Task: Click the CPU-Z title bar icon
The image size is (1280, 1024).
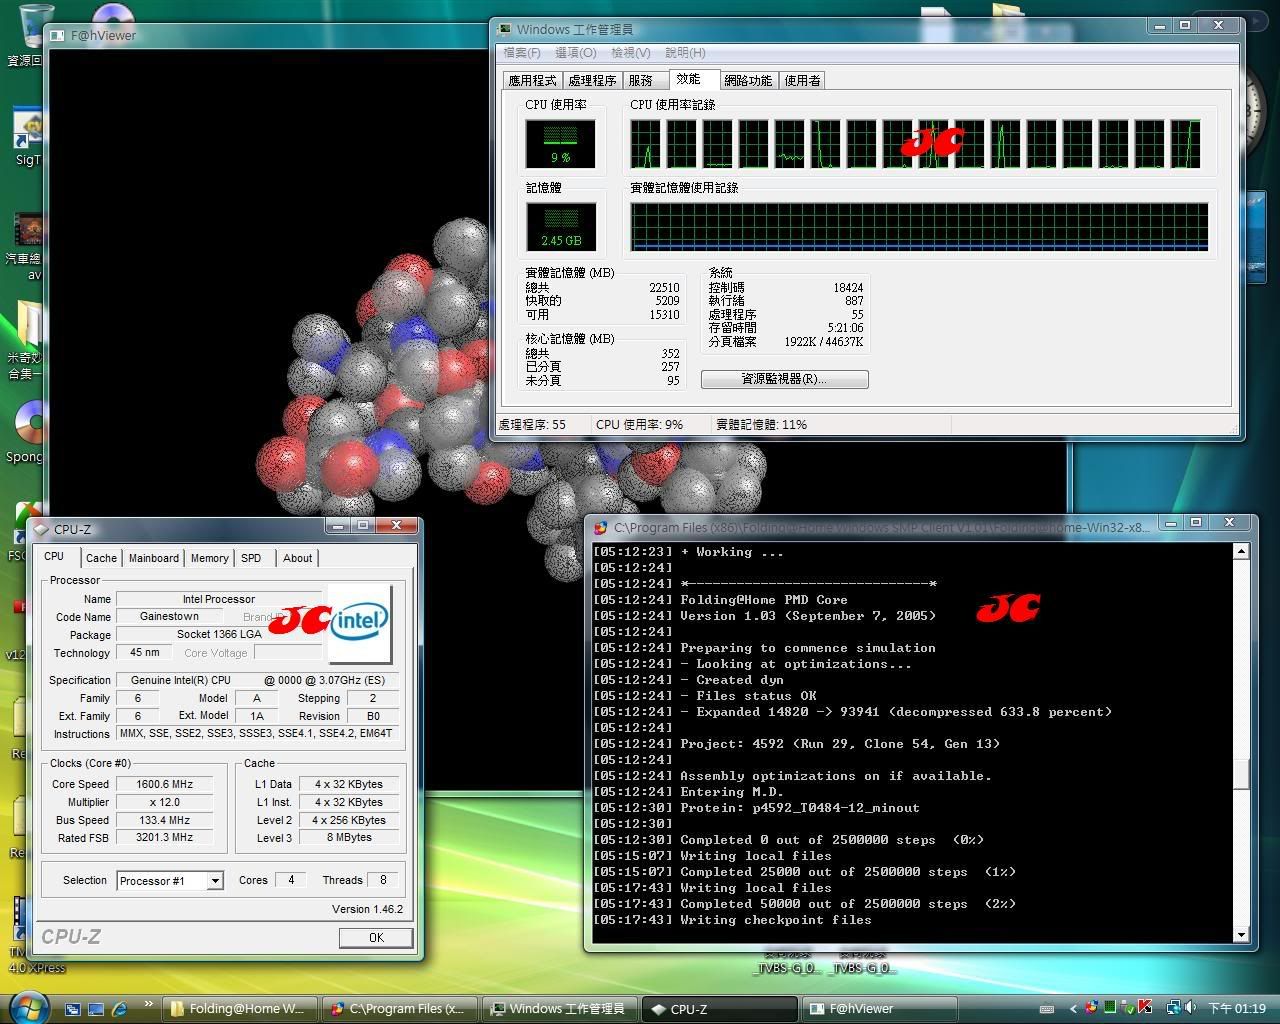Action: point(41,529)
